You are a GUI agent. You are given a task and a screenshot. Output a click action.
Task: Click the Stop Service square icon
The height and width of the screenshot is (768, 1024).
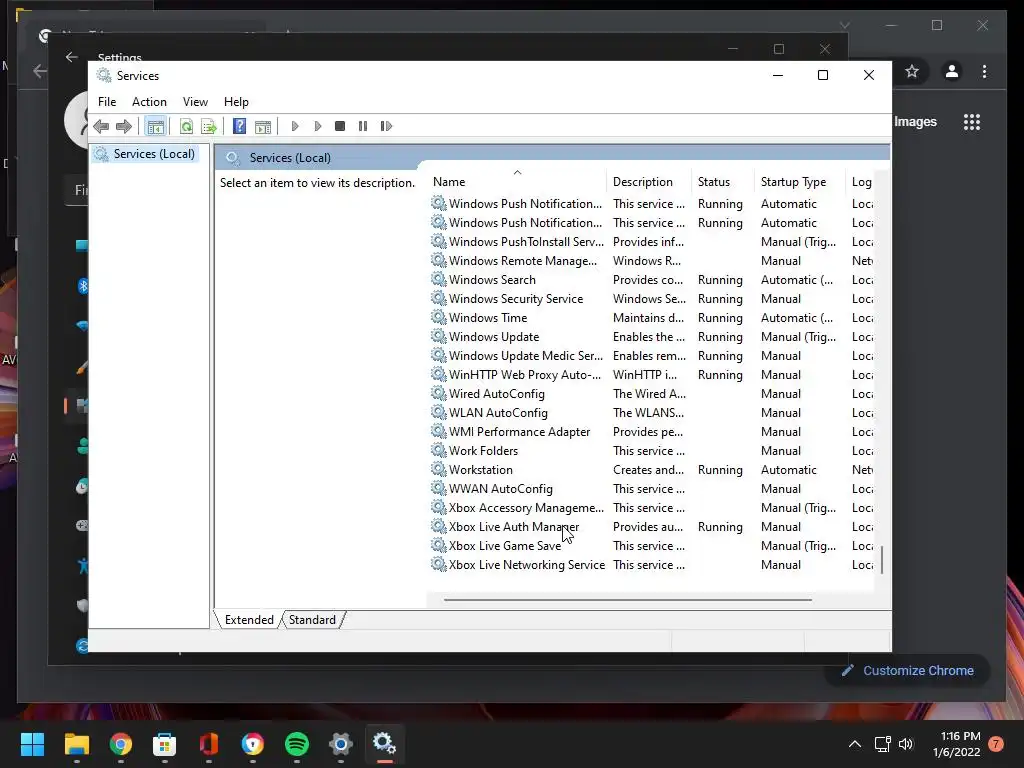coord(340,126)
